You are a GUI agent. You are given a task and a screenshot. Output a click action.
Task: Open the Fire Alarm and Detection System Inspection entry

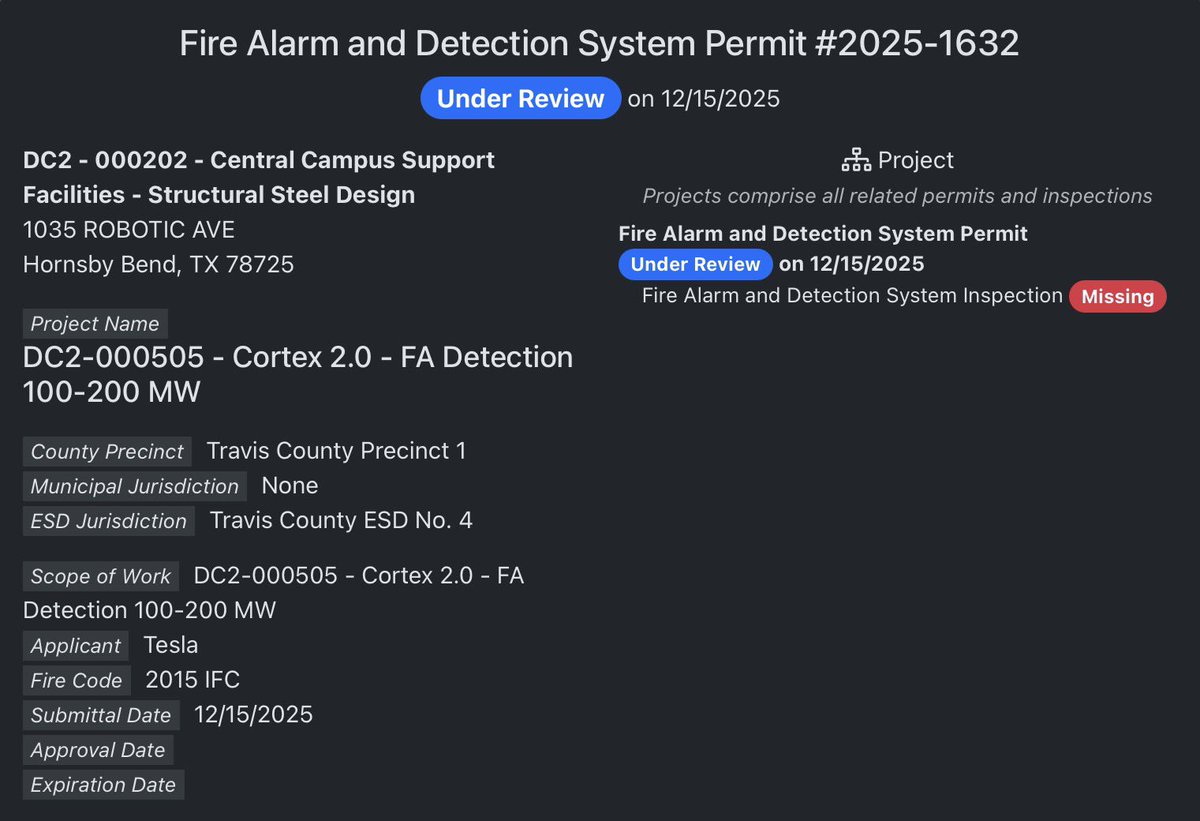tap(852, 296)
